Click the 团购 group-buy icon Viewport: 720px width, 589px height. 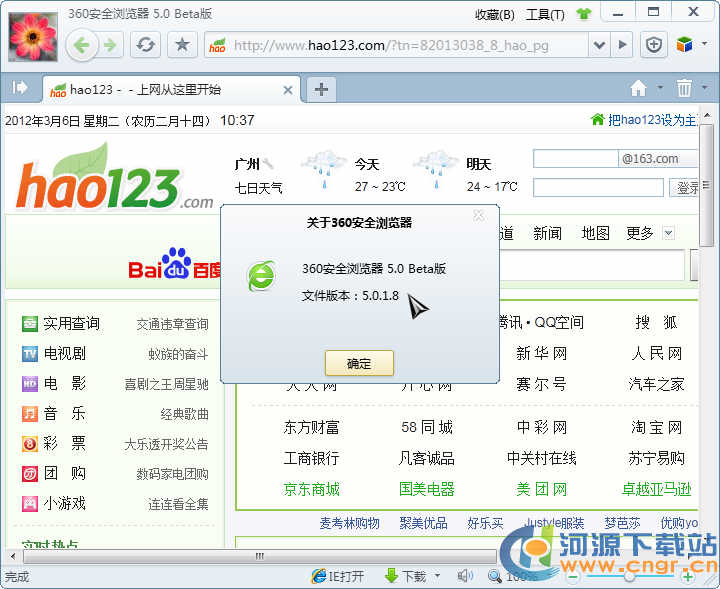[x=30, y=473]
